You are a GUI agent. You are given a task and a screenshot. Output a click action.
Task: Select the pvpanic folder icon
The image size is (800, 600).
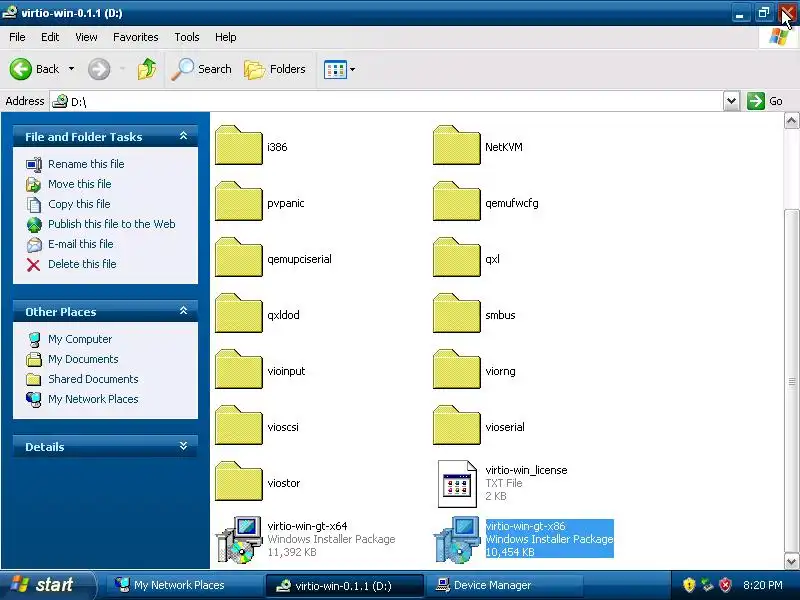(x=239, y=202)
